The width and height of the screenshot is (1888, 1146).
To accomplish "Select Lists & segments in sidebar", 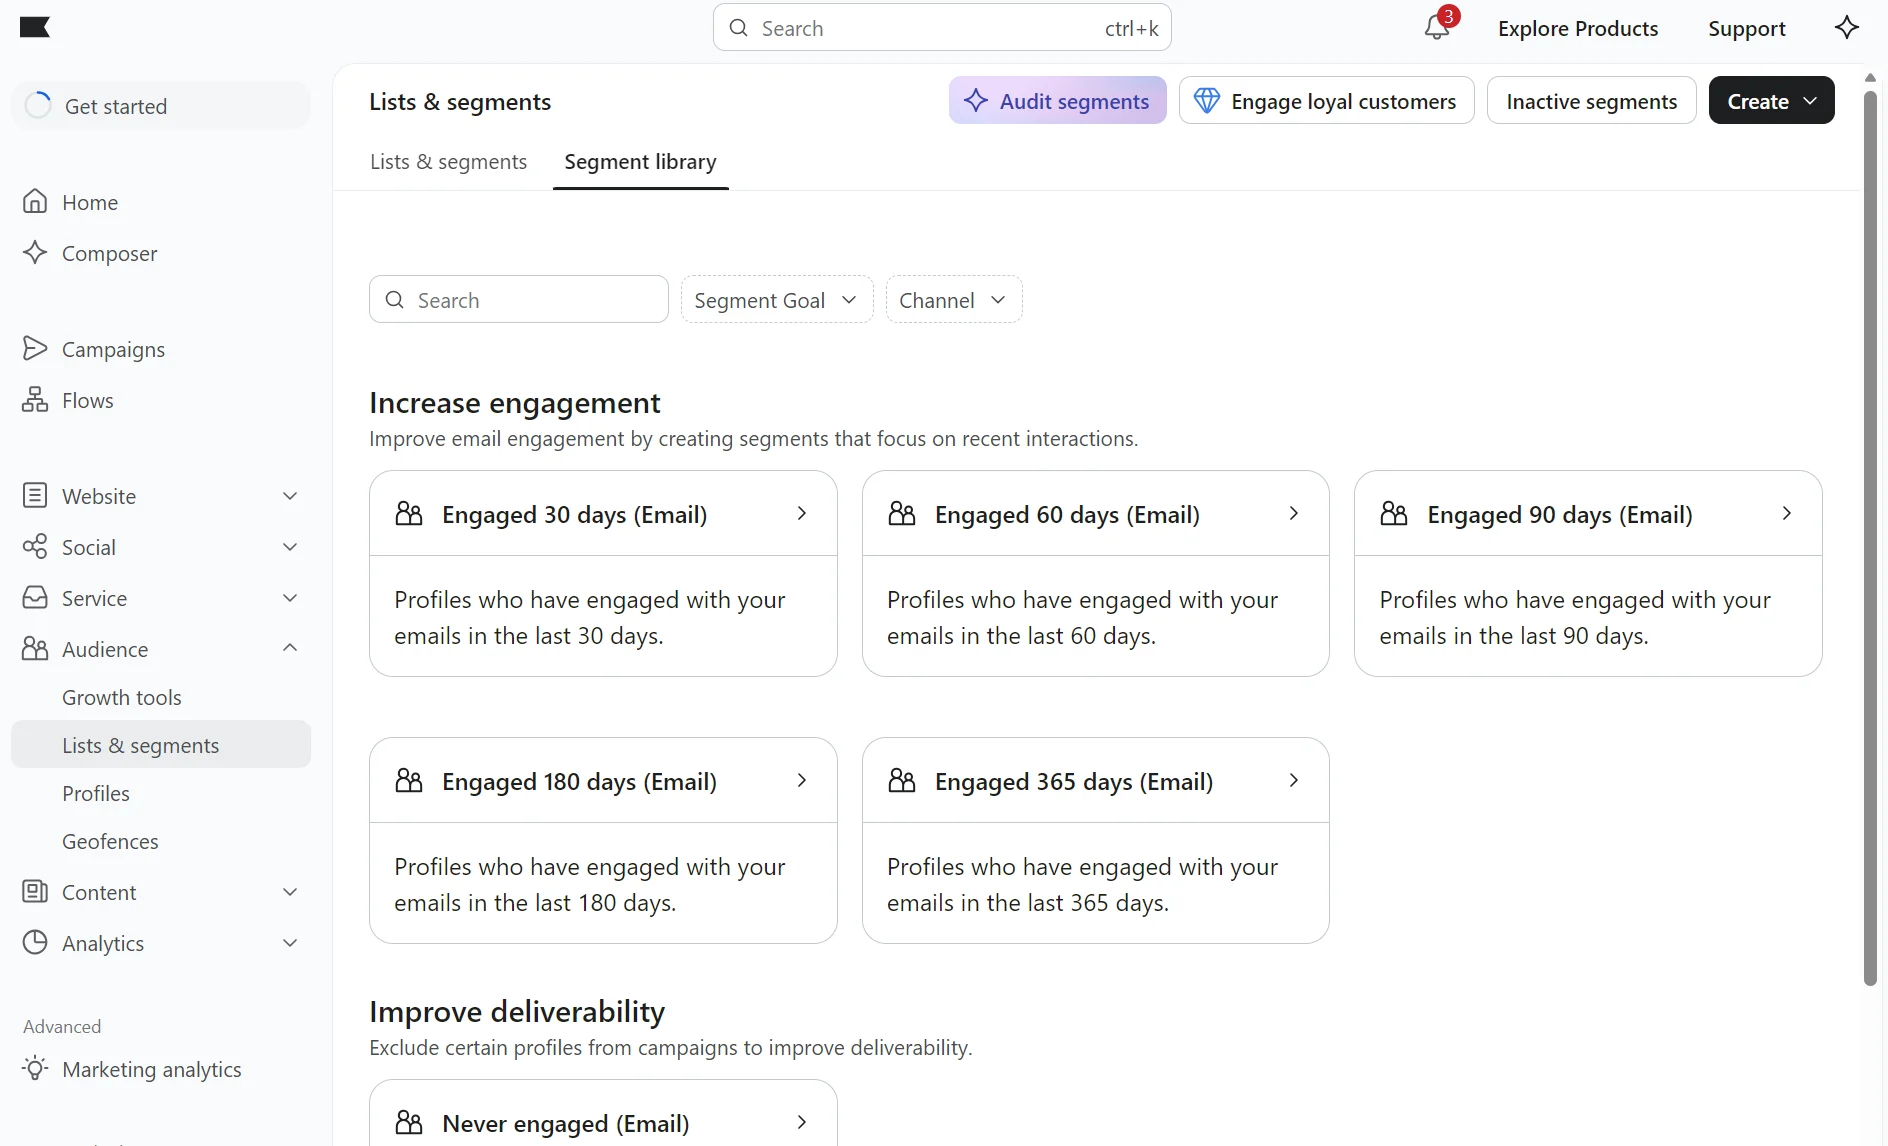I will pos(161,745).
